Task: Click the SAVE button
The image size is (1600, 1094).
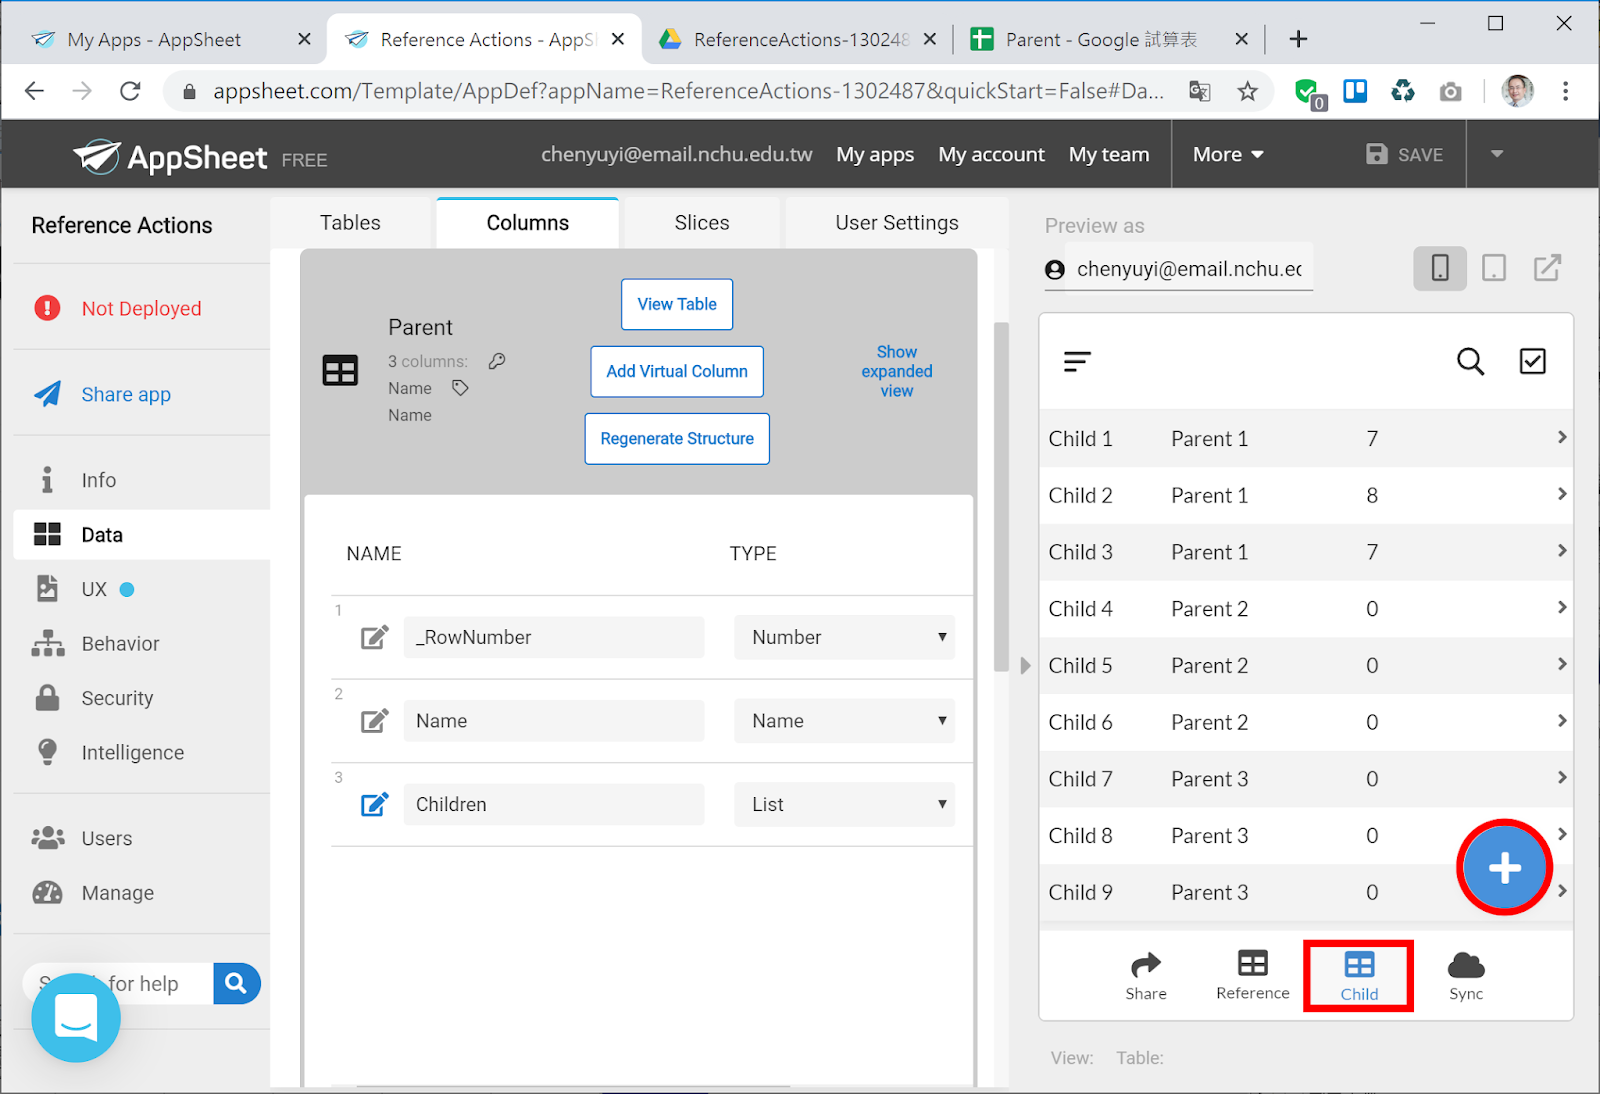Action: (x=1405, y=154)
